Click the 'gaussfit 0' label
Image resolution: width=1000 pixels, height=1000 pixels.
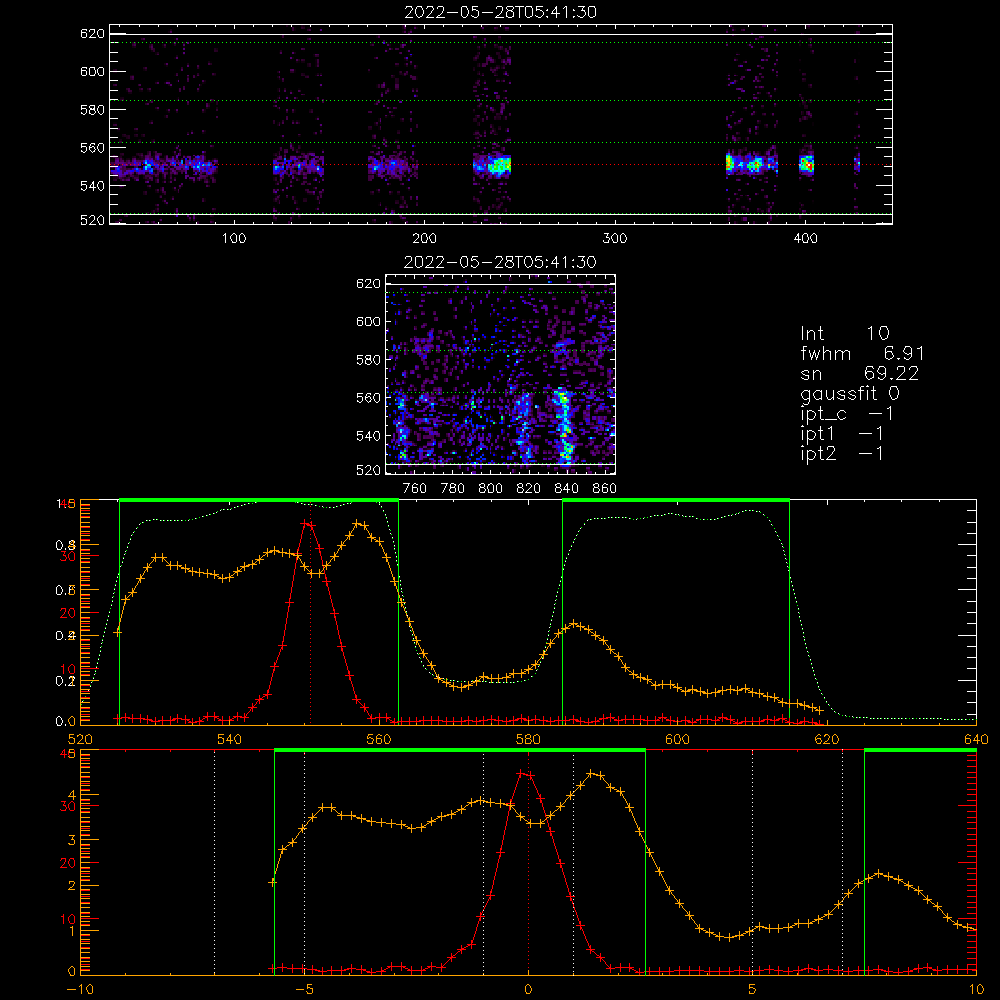coord(849,393)
